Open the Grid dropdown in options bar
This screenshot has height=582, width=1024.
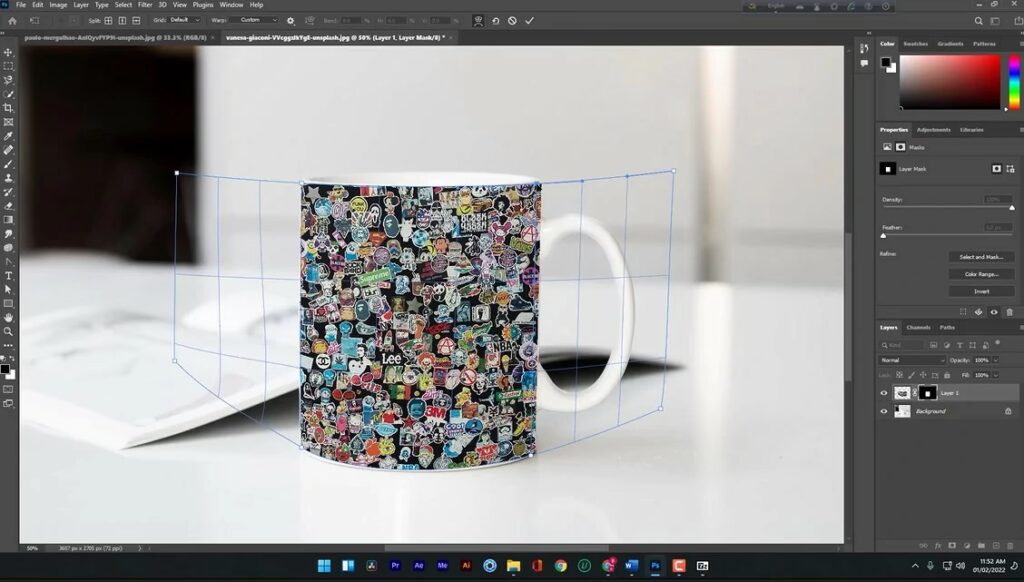[x=184, y=20]
